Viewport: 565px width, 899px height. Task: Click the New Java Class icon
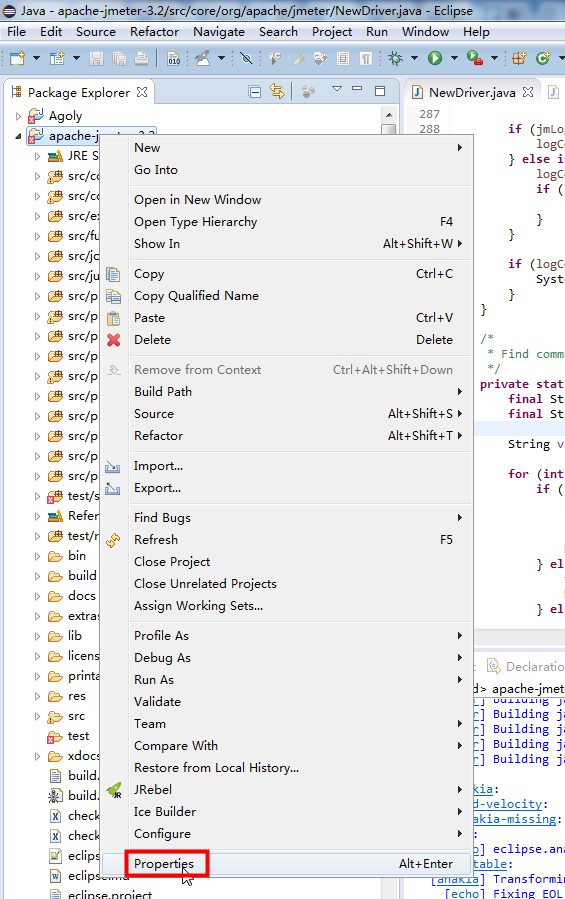point(543,58)
